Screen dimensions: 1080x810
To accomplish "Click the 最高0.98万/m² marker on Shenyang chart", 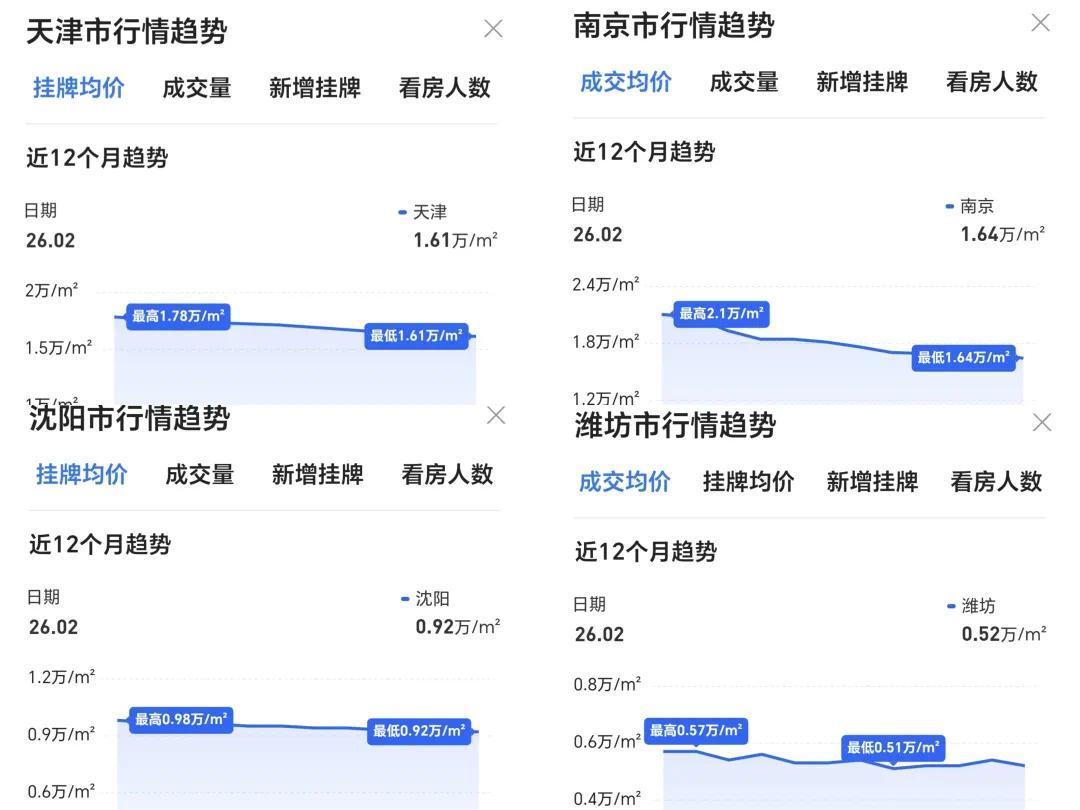I will (180, 718).
